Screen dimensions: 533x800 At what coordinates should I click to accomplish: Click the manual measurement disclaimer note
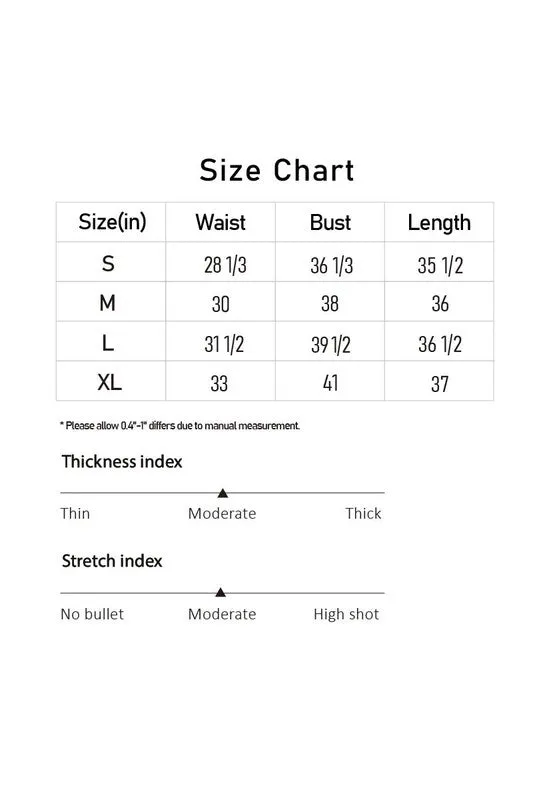[180, 426]
